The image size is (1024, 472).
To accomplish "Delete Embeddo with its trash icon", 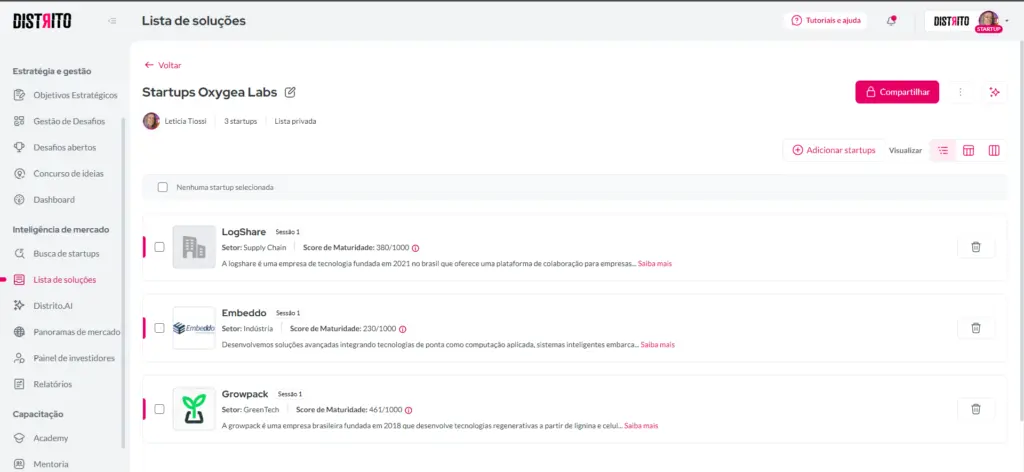I will [976, 328].
